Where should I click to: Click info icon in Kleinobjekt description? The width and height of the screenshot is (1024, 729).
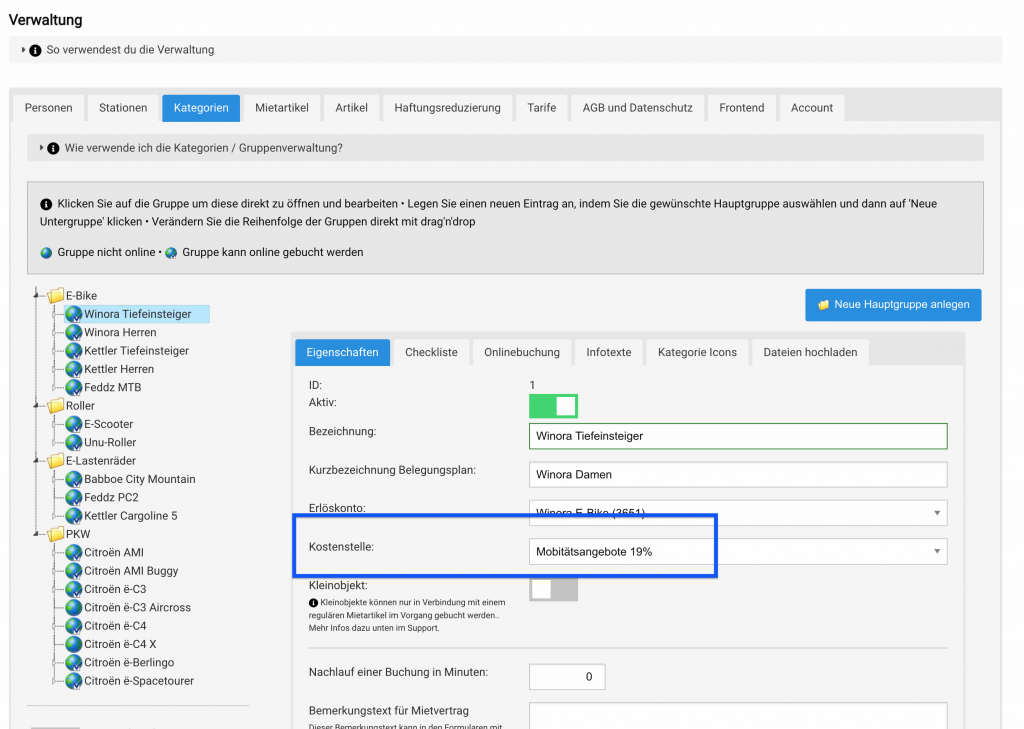pyautogui.click(x=313, y=603)
